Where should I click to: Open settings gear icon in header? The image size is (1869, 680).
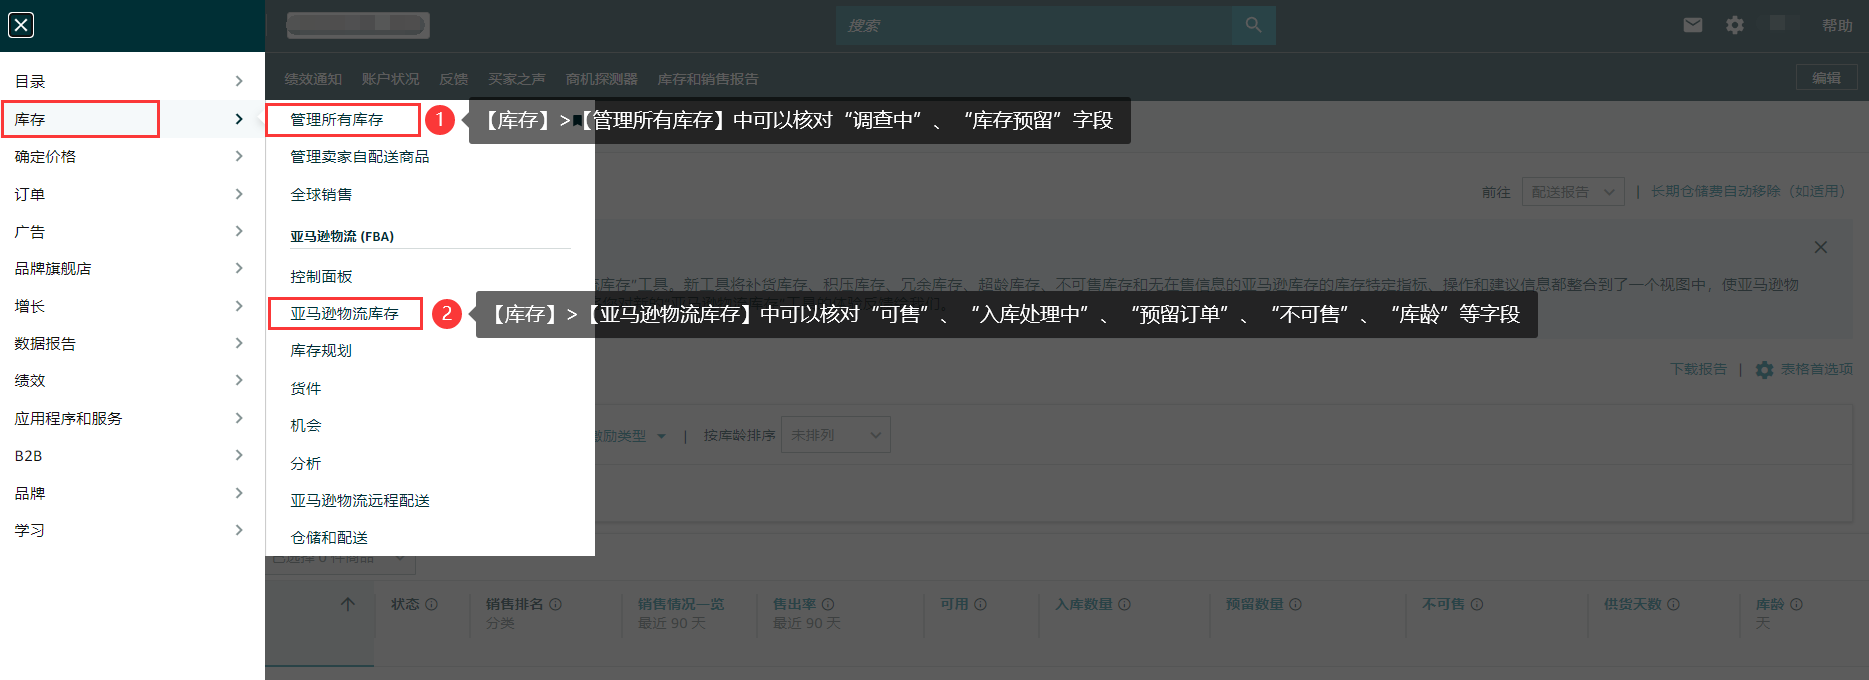[1735, 25]
